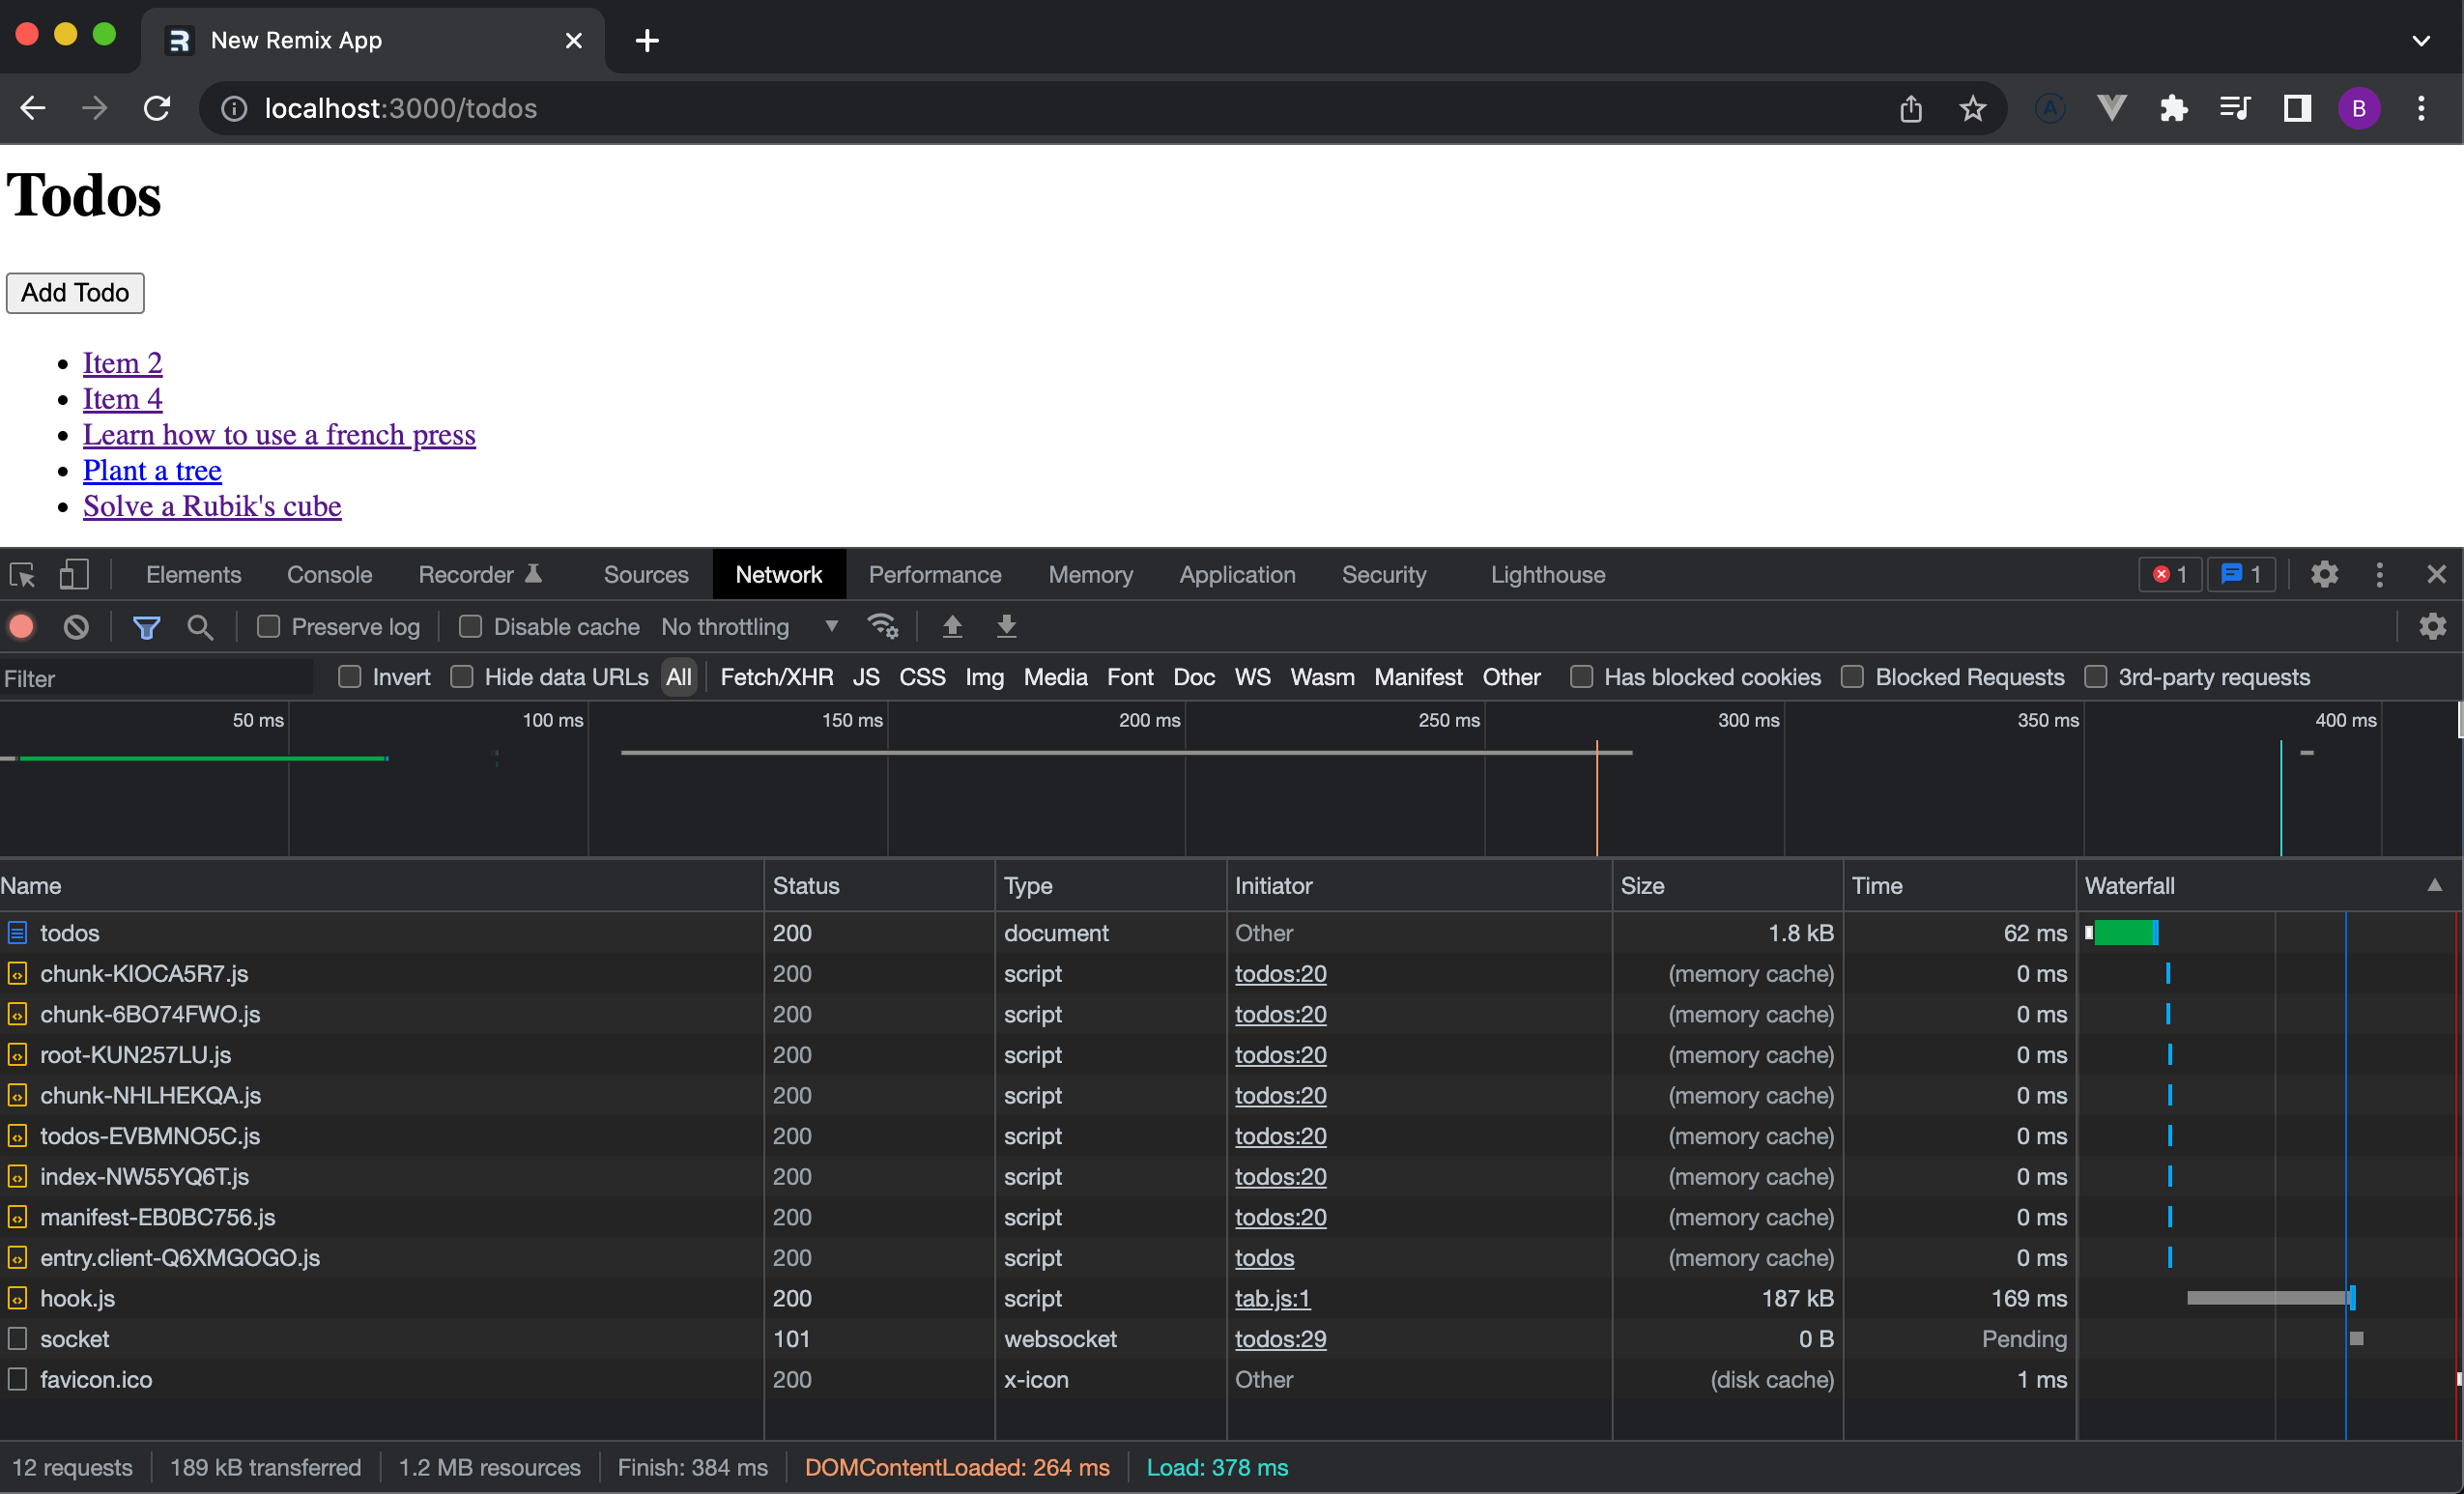Click the Import HAR upload arrow icon
The width and height of the screenshot is (2464, 1494).
point(952,627)
